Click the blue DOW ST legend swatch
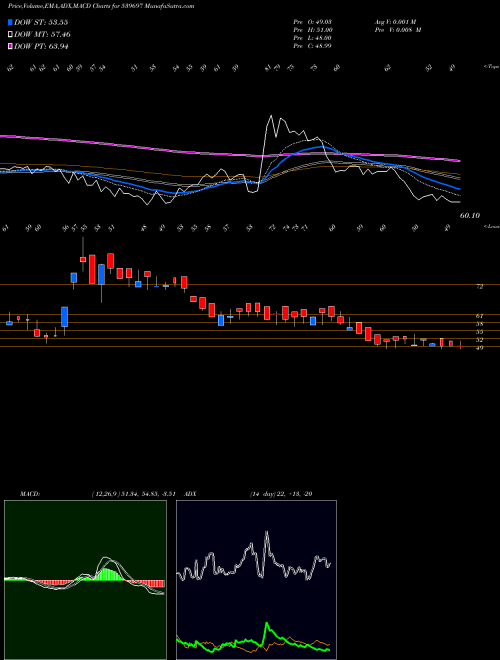500x660 pixels. pos(10,22)
